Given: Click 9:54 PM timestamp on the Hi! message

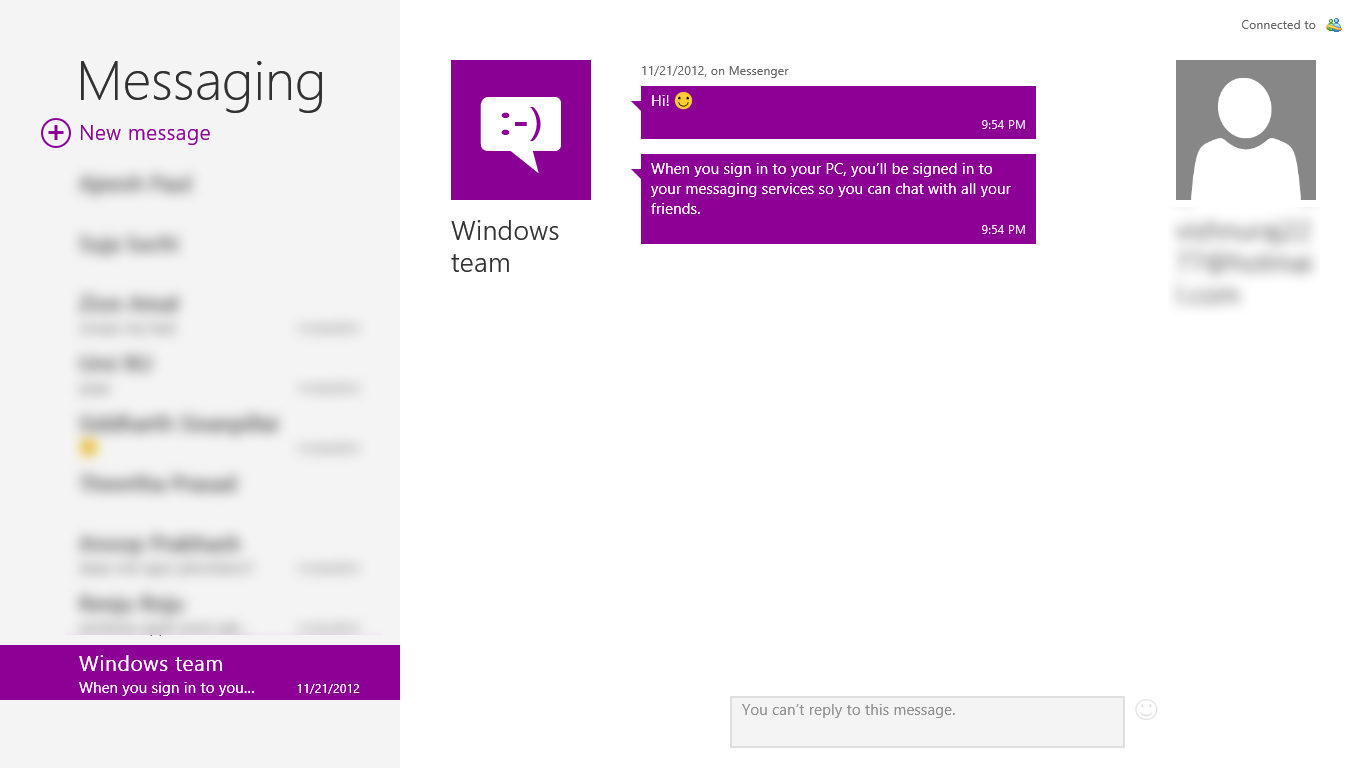Looking at the screenshot, I should tap(1003, 125).
